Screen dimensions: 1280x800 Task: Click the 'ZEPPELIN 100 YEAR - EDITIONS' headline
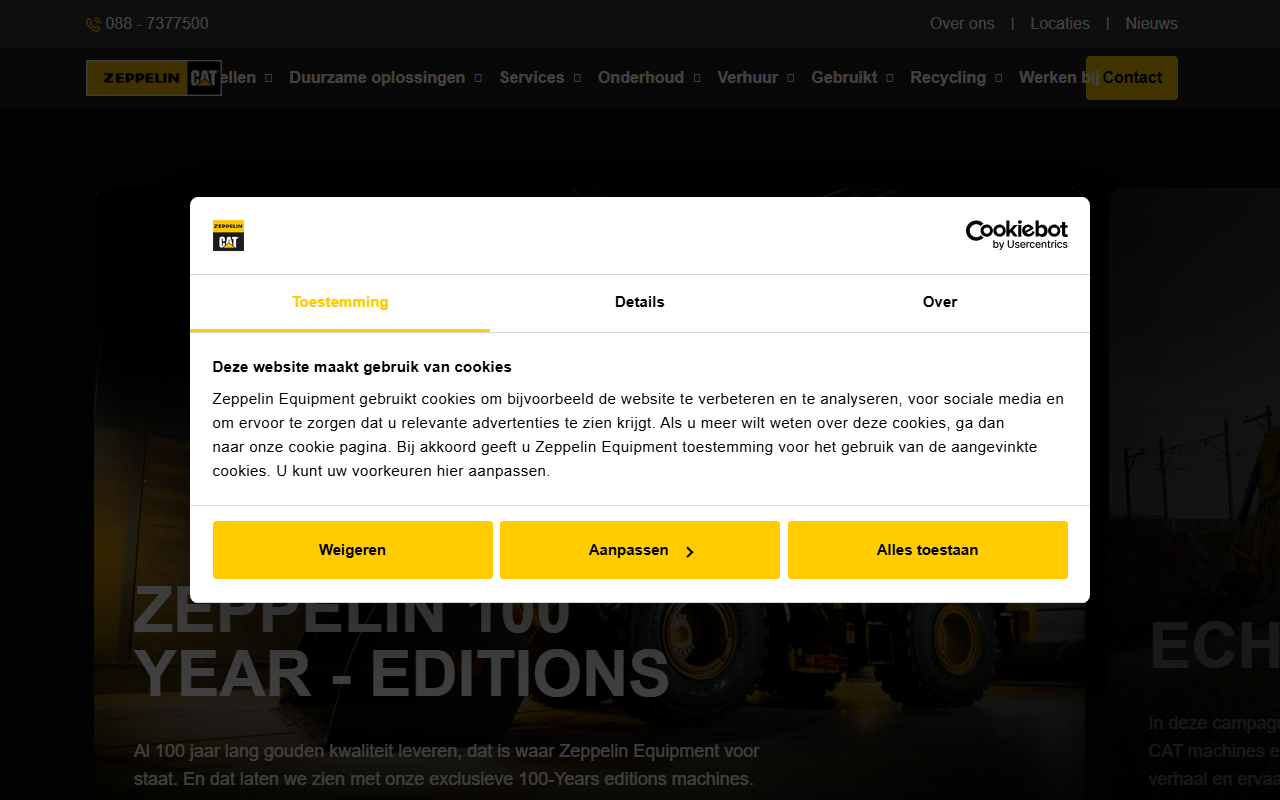pos(401,644)
